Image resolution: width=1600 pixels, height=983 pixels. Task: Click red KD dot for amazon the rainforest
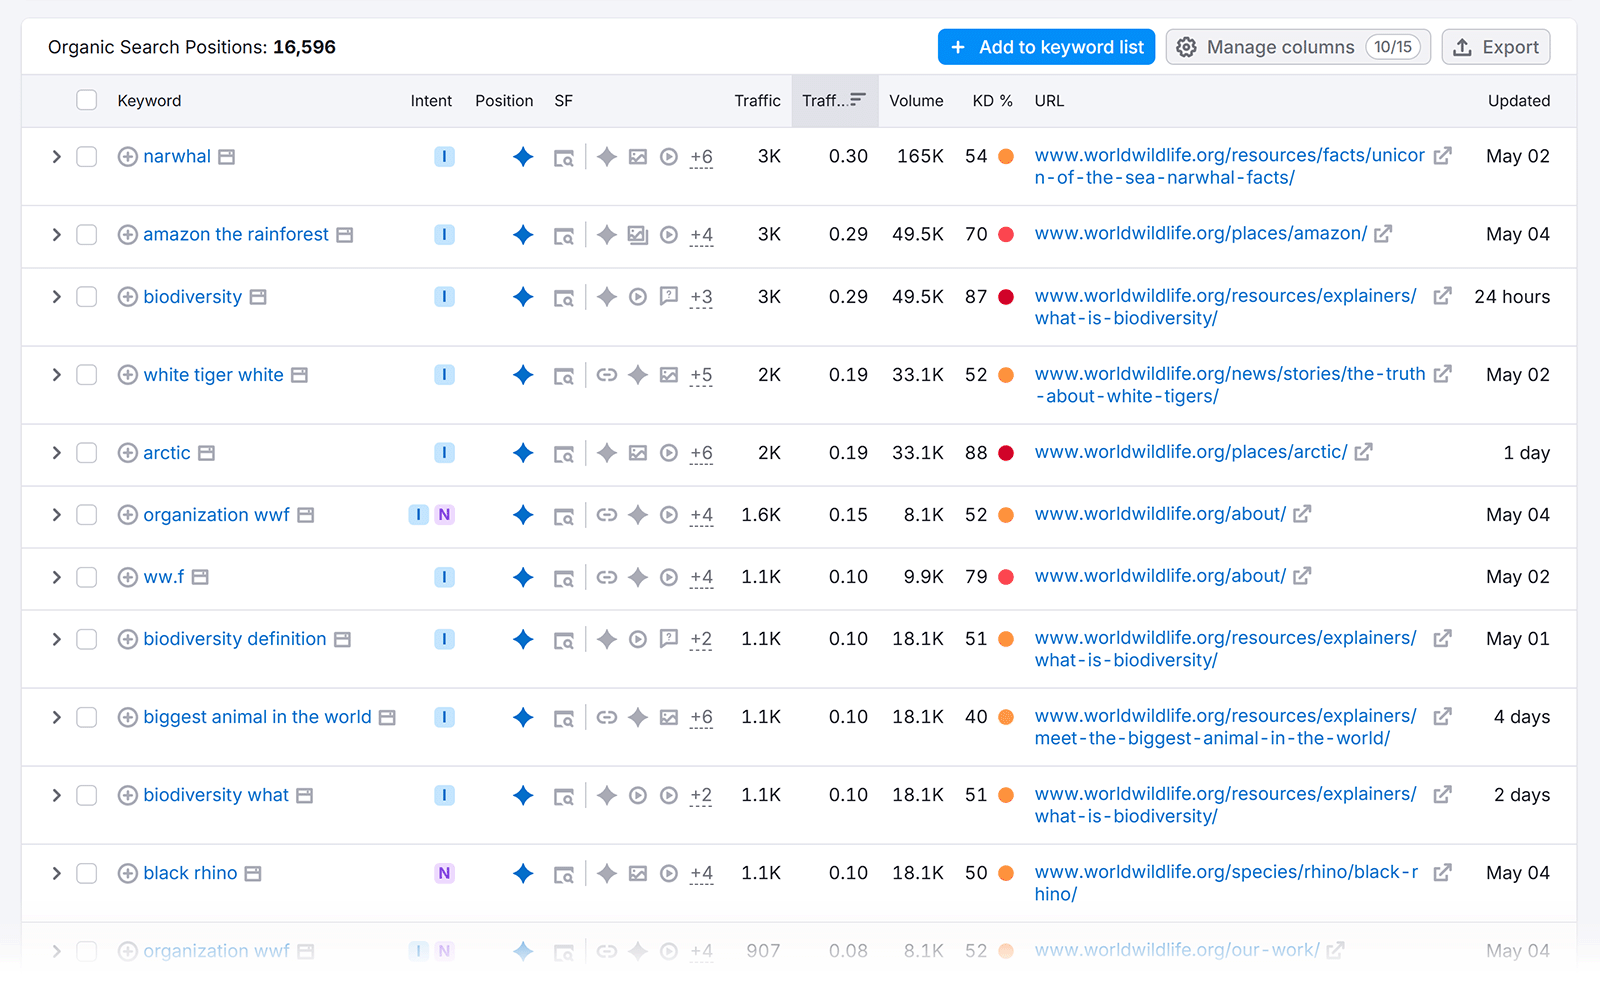(1006, 234)
